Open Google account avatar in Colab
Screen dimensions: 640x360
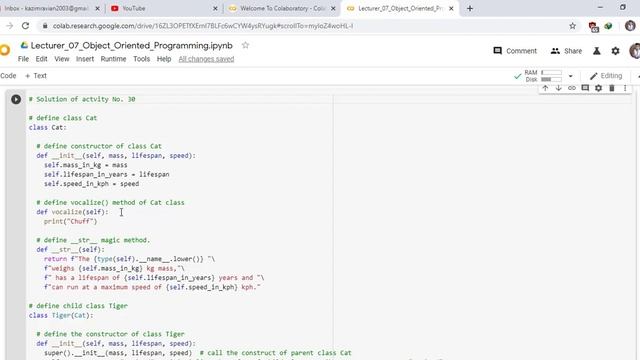(x=635, y=51)
